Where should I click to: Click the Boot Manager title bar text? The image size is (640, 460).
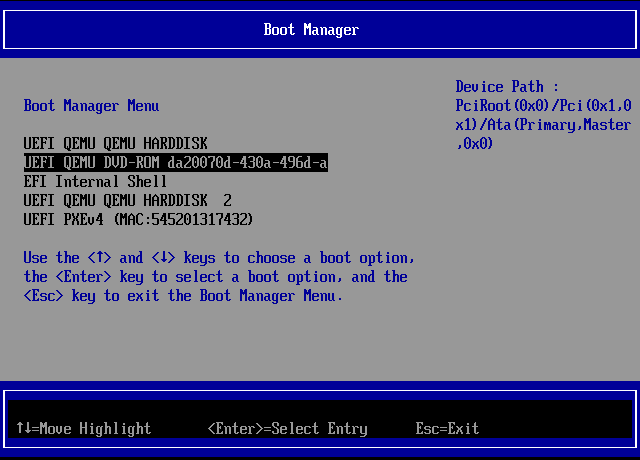(x=311, y=29)
